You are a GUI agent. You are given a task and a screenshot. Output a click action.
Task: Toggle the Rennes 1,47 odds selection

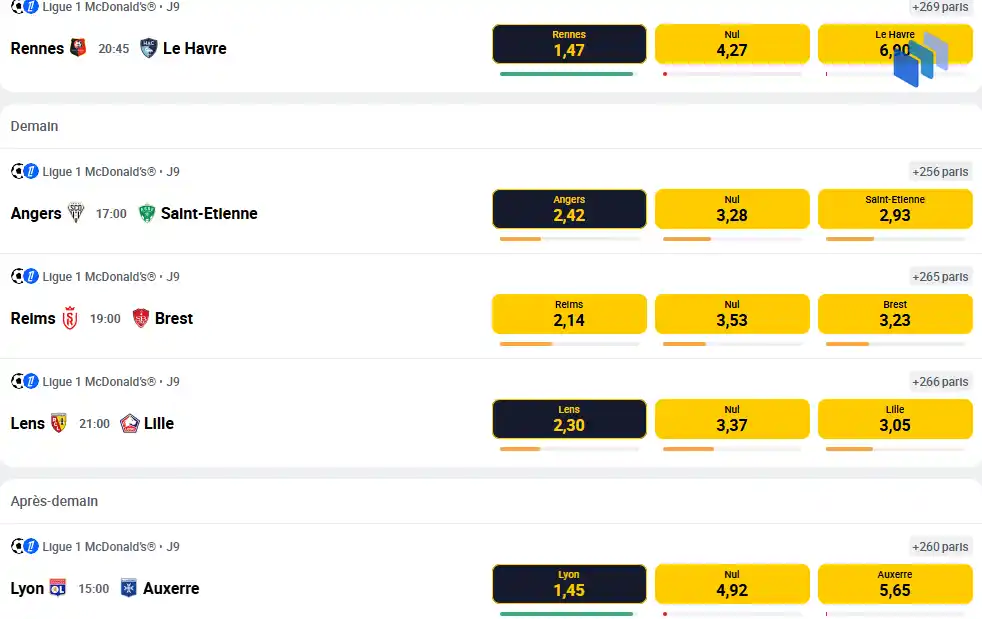pyautogui.click(x=569, y=44)
